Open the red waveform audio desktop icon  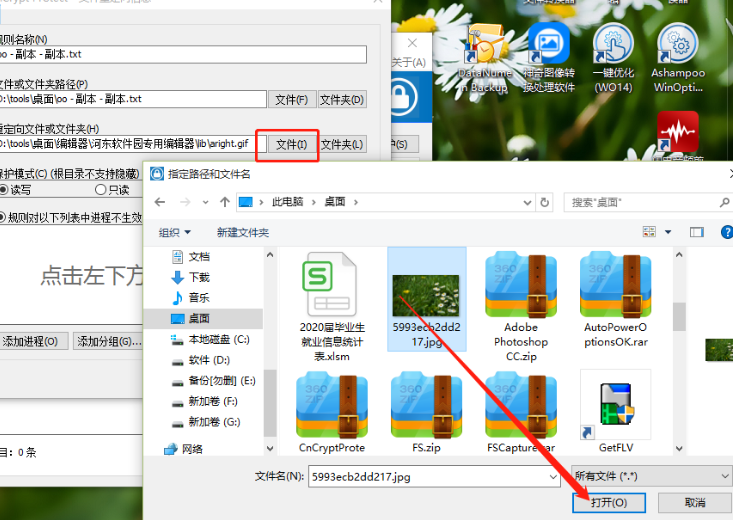coord(678,132)
